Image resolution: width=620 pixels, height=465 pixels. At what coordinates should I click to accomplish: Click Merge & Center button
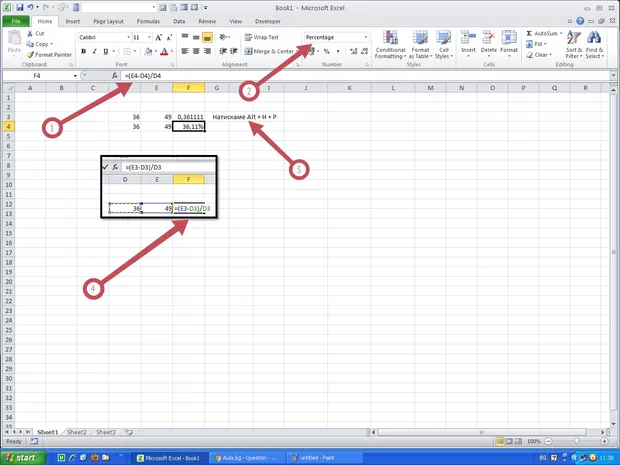pos(269,51)
